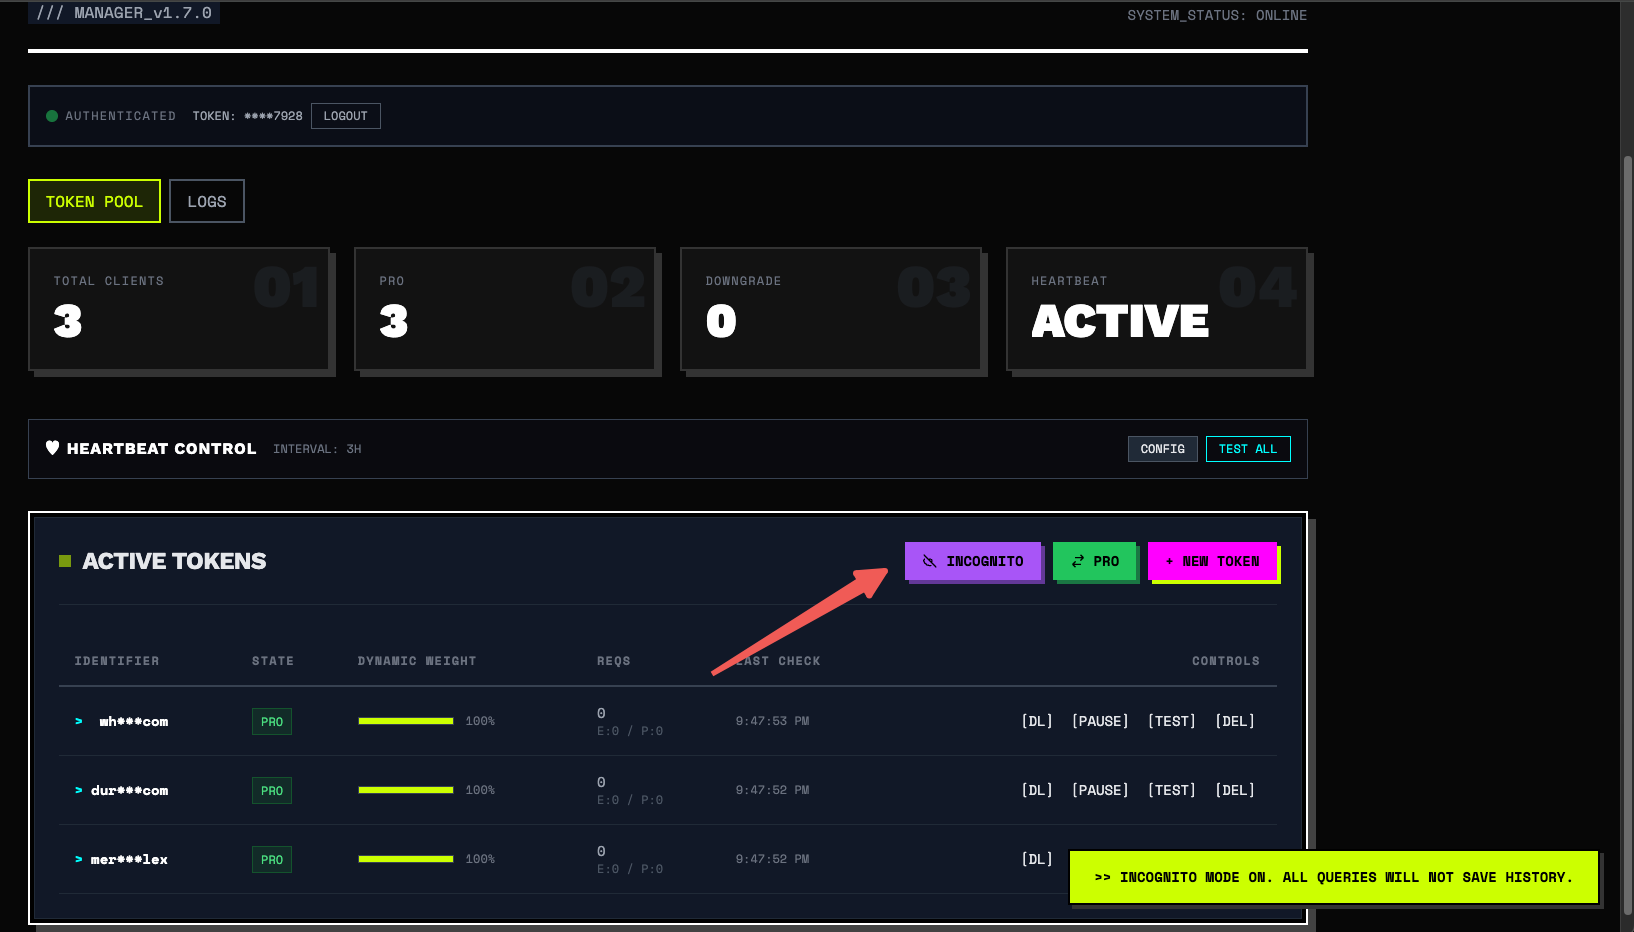
Task: Expand the dur***com token row arrow
Action: 79,790
